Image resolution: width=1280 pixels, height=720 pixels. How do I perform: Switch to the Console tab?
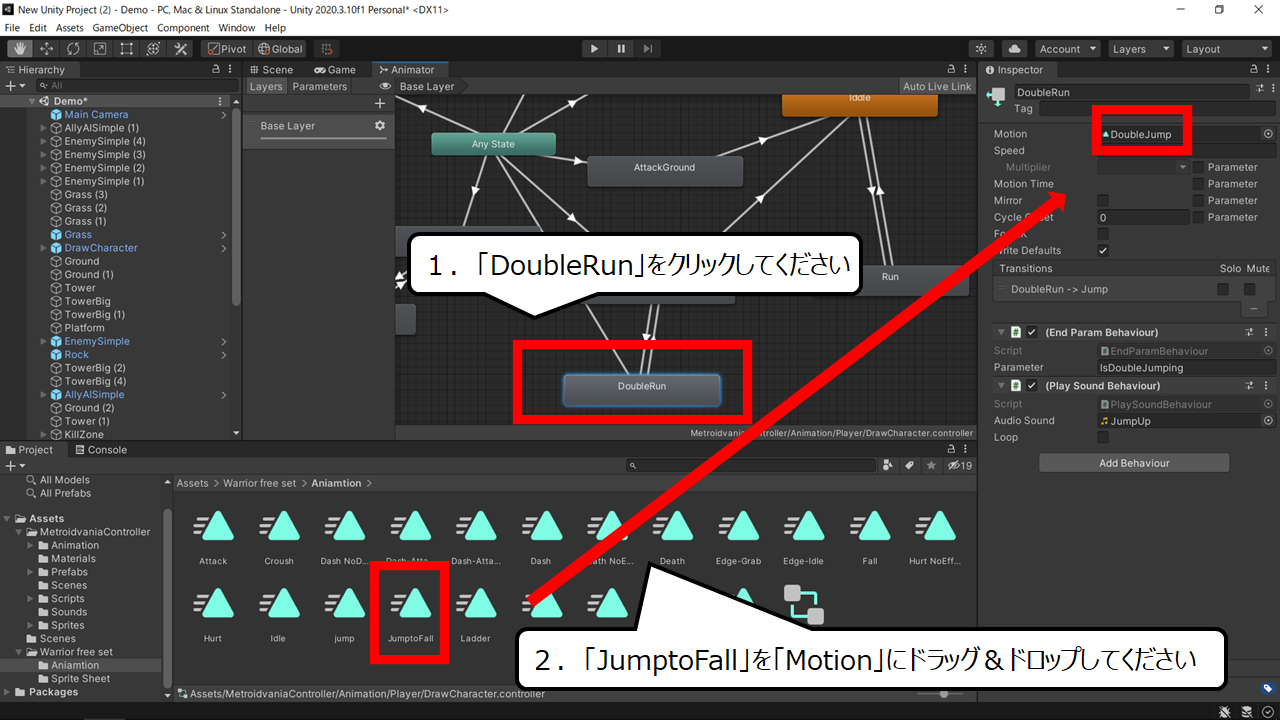(100, 450)
